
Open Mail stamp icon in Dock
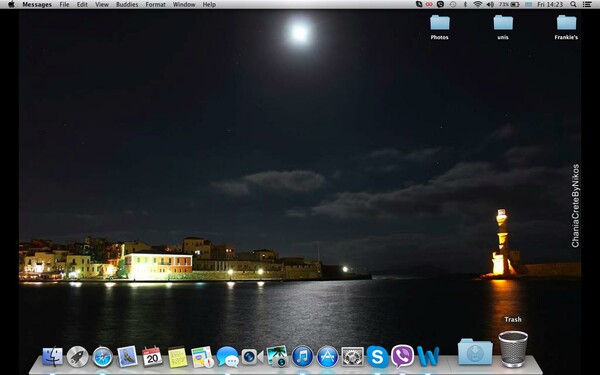pyautogui.click(x=127, y=357)
